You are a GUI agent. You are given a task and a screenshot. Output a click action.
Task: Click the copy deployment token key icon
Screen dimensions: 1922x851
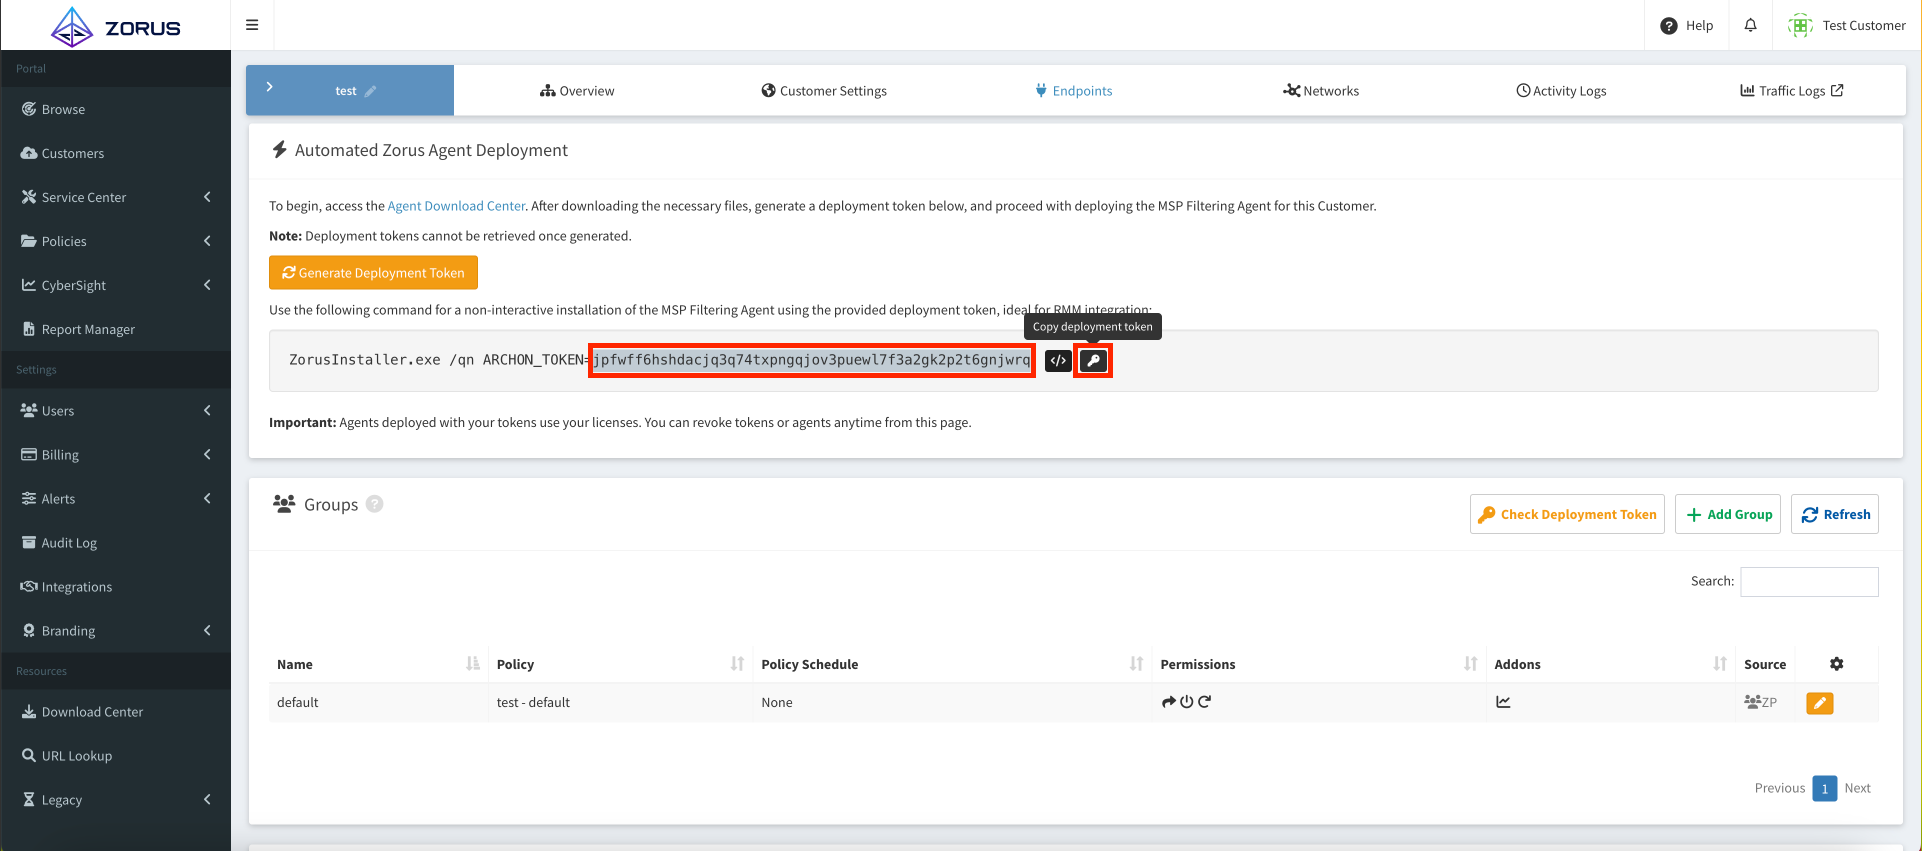tap(1093, 361)
